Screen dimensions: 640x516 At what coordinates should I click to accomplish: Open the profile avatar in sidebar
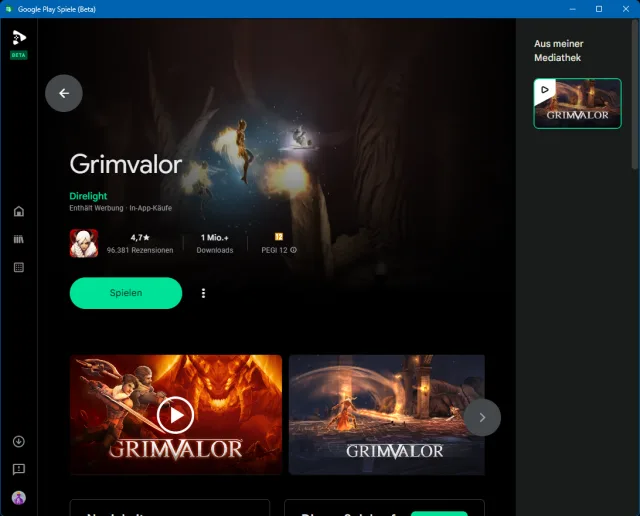point(19,498)
